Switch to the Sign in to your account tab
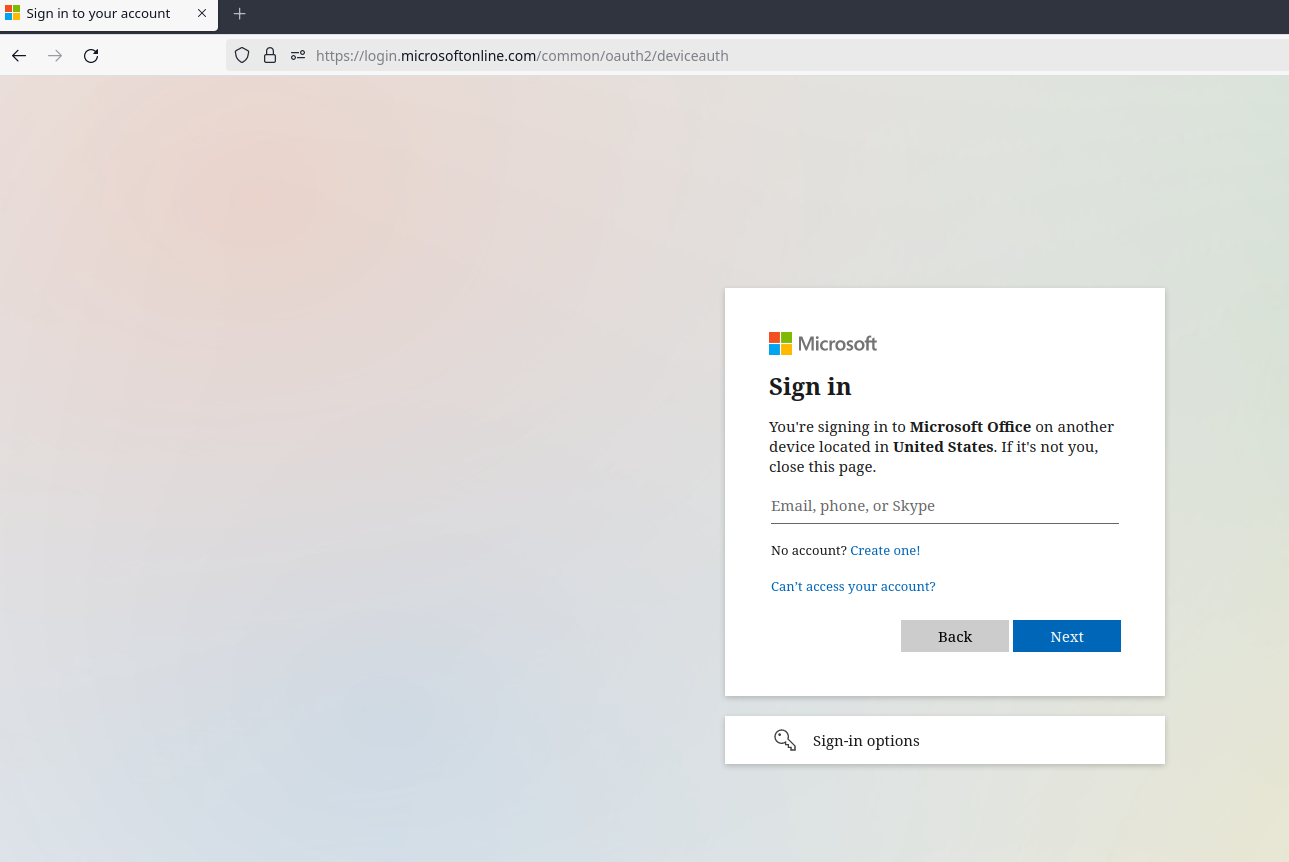This screenshot has height=862, width=1289. coord(100,13)
